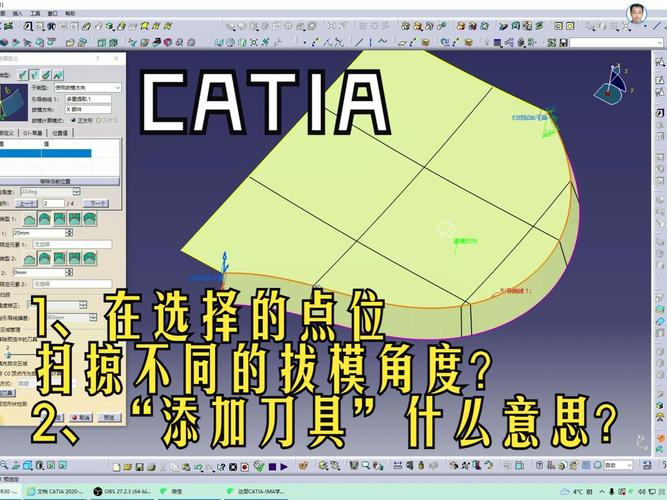Image resolution: width=667 pixels, height=500 pixels.
Task: Select the third (circle) profile type icon
Action: (x=46, y=75)
